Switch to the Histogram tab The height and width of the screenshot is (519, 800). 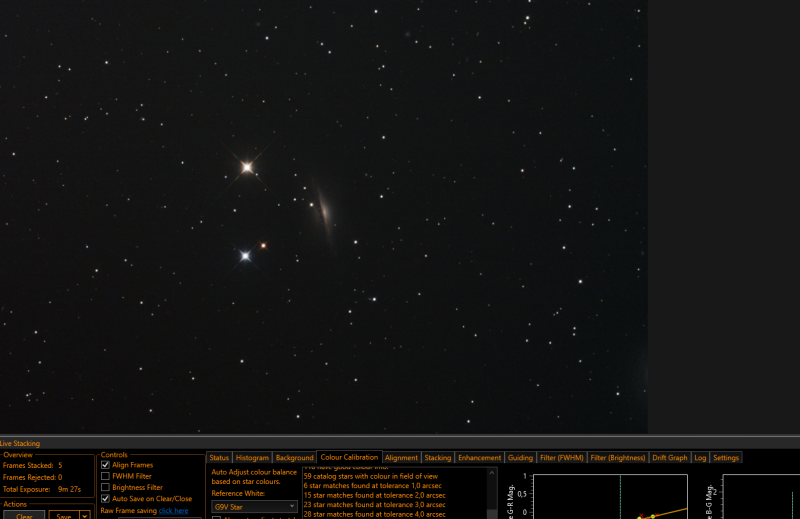click(252, 458)
